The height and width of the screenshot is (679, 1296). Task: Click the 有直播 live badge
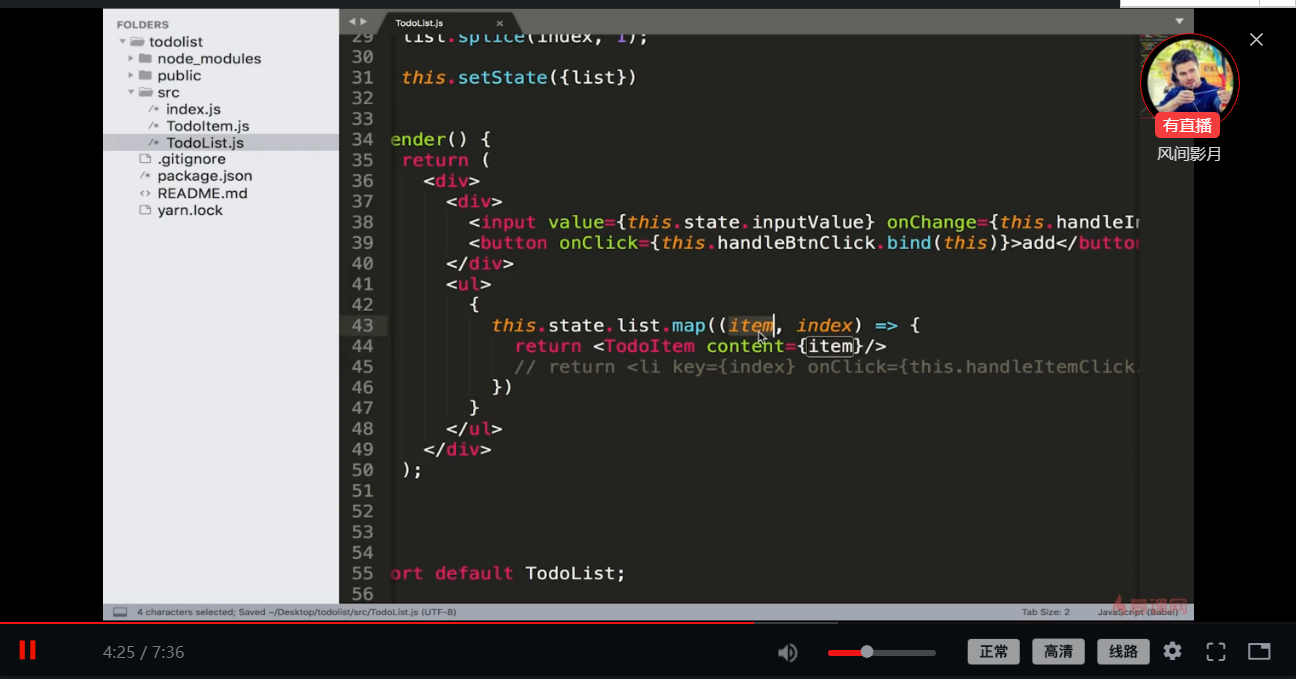pos(1189,124)
